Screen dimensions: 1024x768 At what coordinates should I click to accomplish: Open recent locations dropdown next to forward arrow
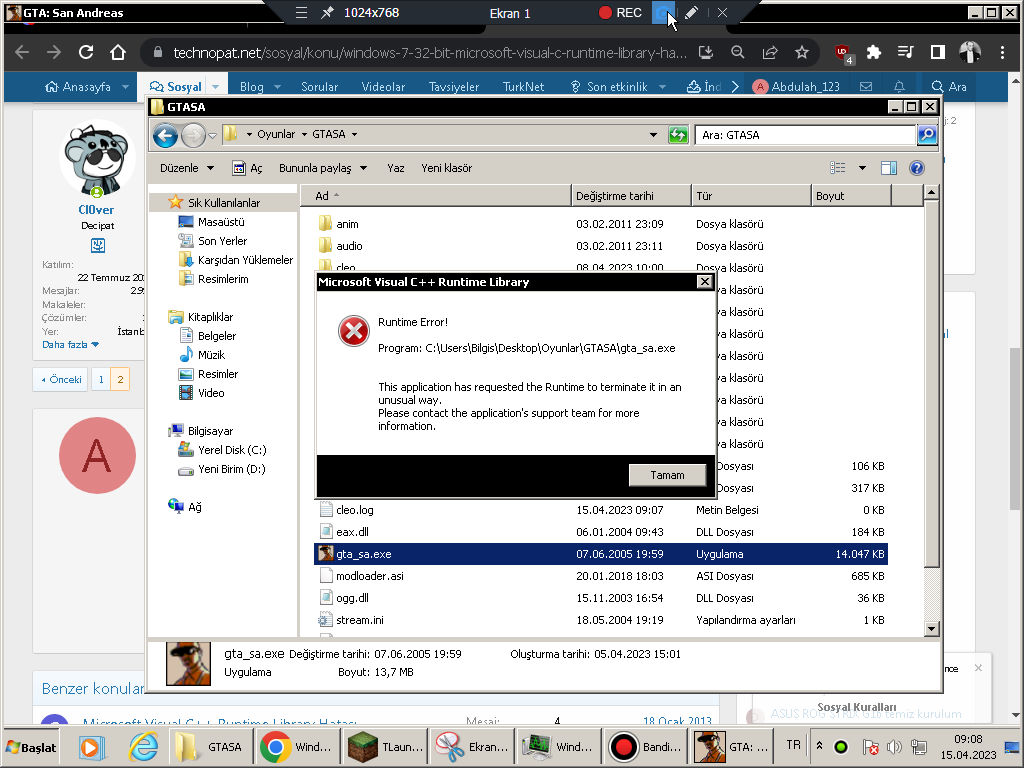point(212,135)
